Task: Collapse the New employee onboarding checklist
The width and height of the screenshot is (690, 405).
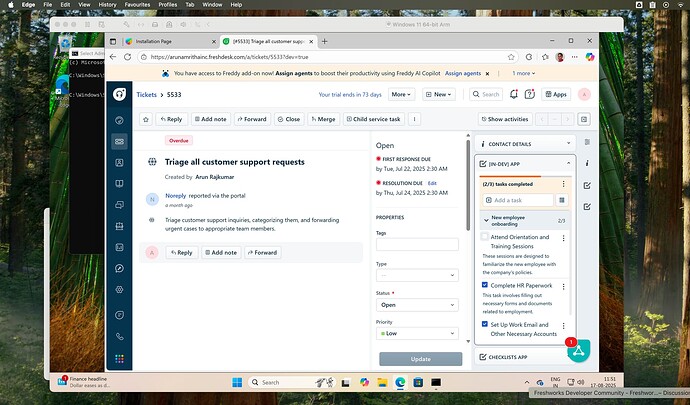Action: (485, 218)
